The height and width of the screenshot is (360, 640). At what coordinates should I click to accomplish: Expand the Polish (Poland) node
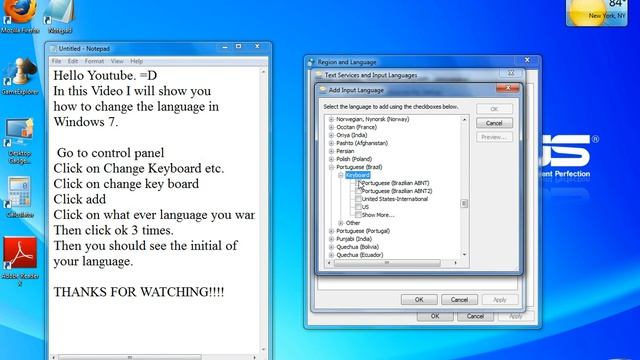(x=331, y=159)
